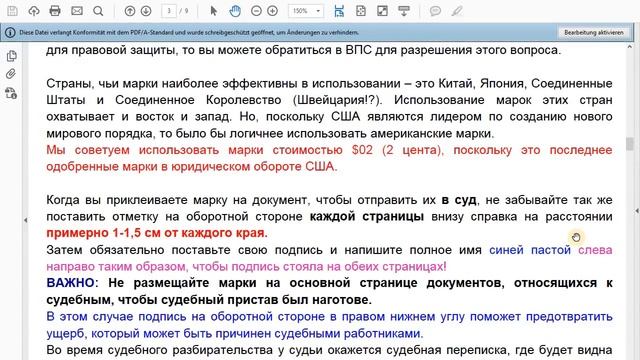Expand the right tools pane arrow
The height and width of the screenshot is (360, 640).
coord(637,211)
